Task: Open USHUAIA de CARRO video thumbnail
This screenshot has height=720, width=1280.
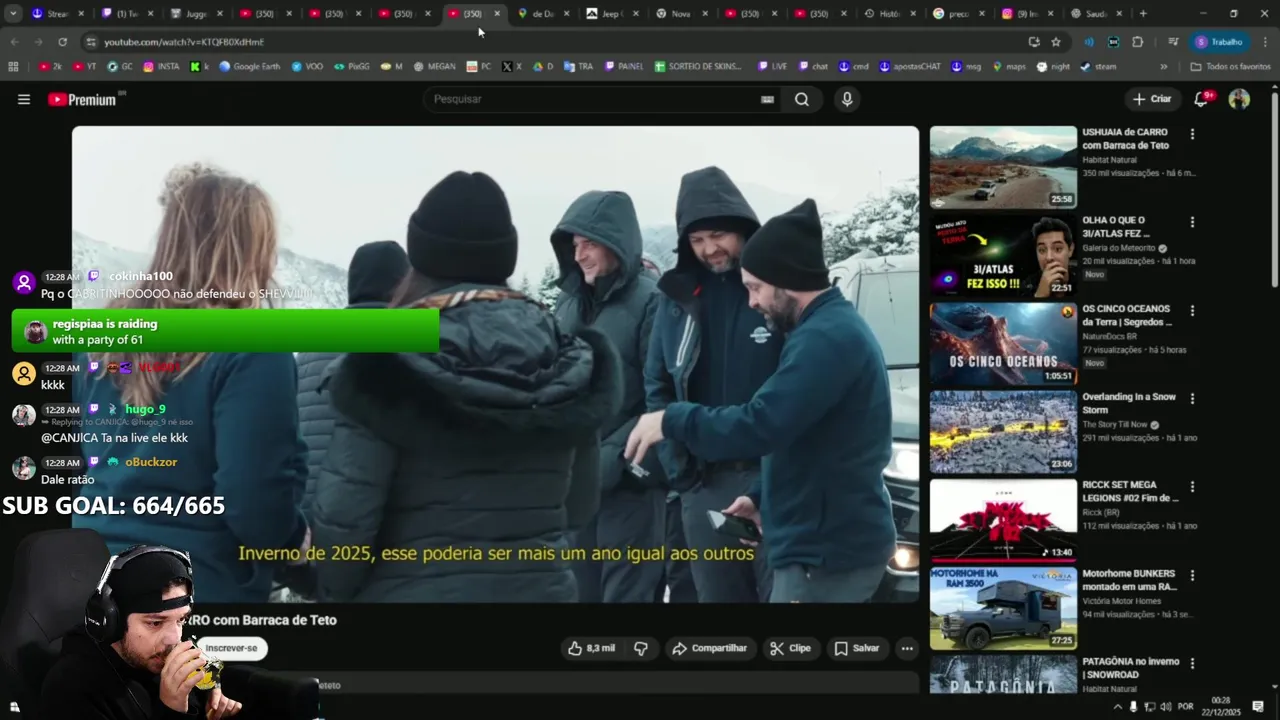Action: click(x=1003, y=167)
